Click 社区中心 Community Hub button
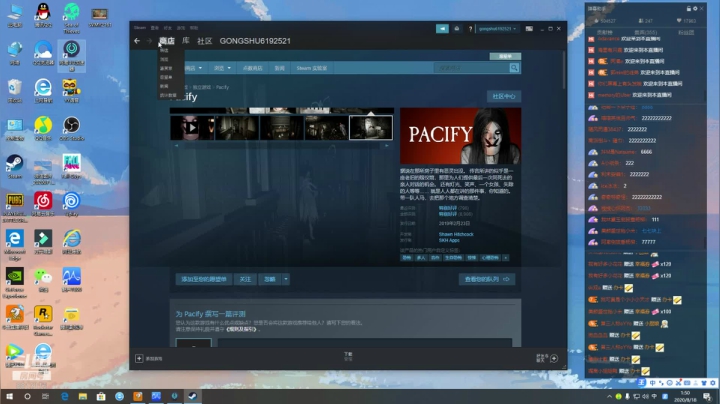The image size is (720, 404). (x=504, y=96)
